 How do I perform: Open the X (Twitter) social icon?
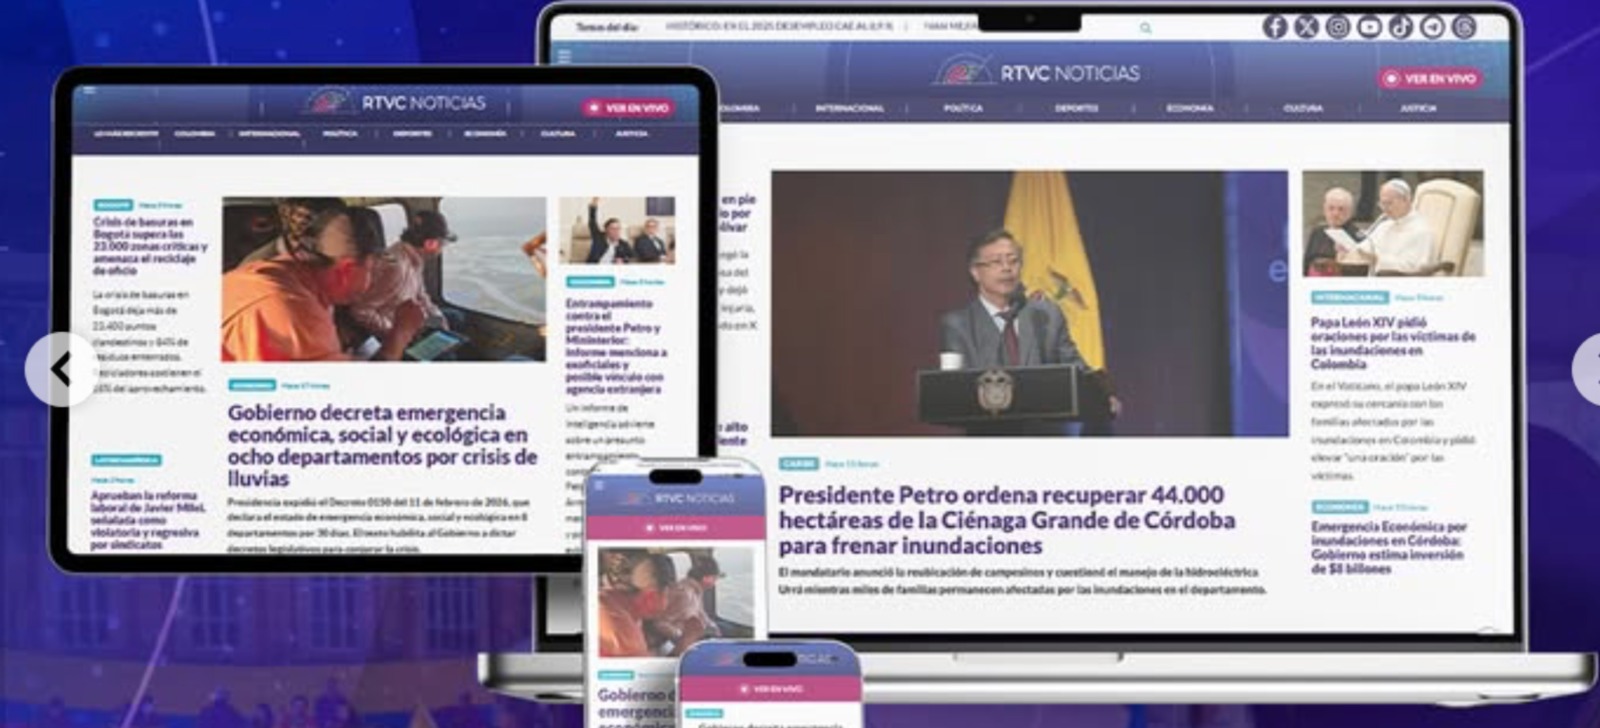tap(1306, 27)
